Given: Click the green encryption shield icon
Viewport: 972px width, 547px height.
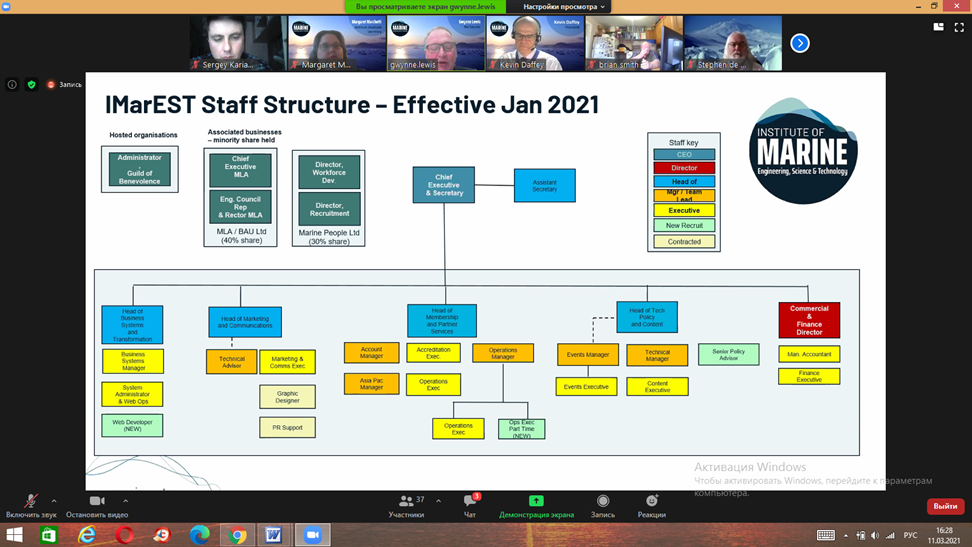Looking at the screenshot, I should [32, 84].
